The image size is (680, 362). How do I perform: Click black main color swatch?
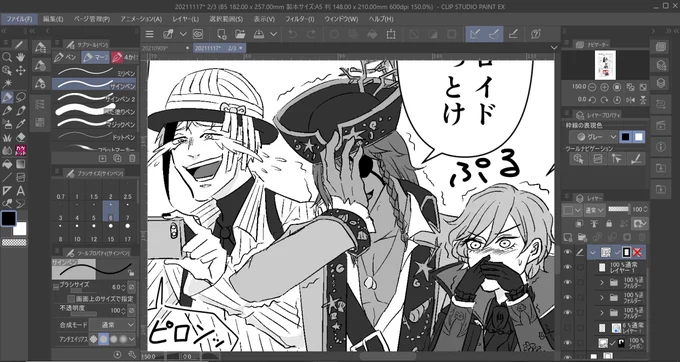tap(8, 219)
